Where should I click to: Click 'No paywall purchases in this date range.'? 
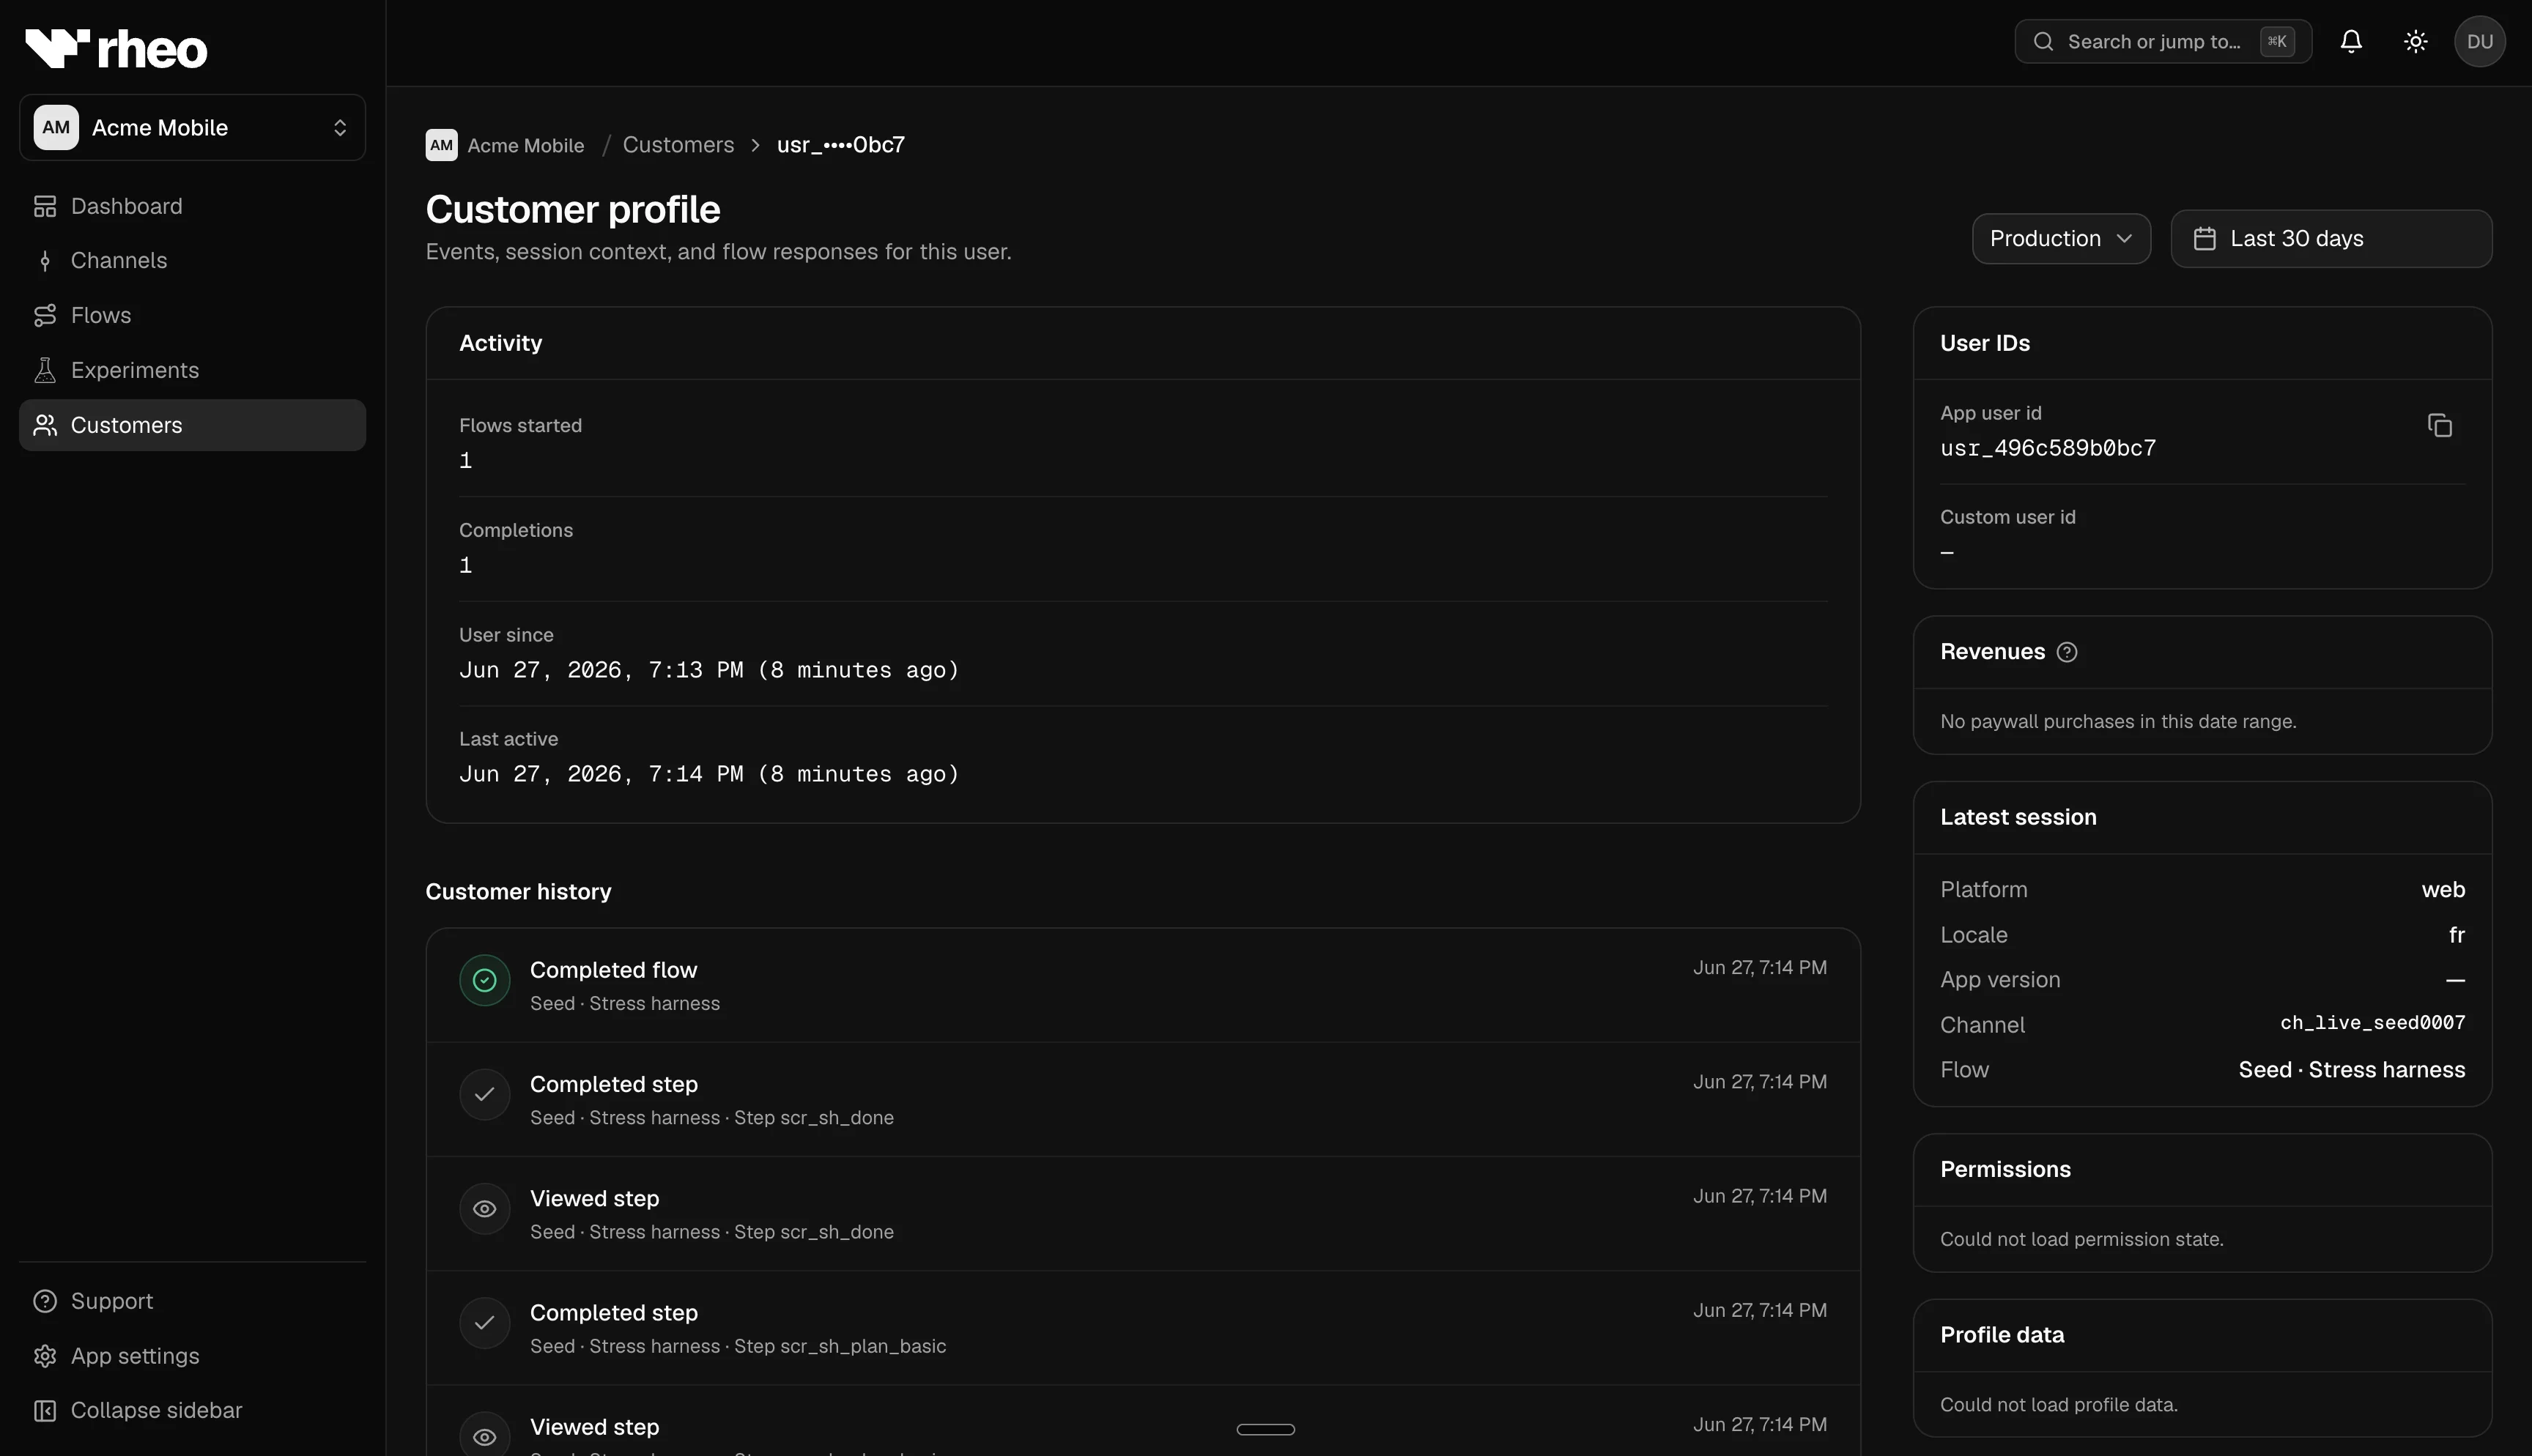[x=2118, y=721]
